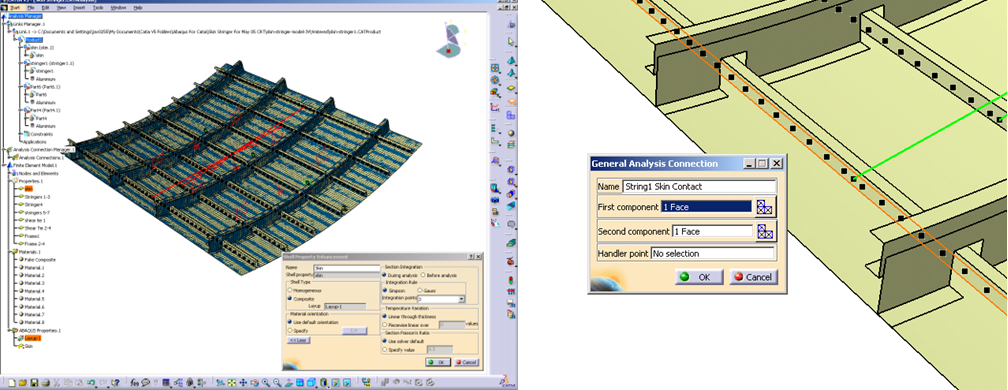1008x390 pixels.
Task: Select the Pan view tool icon
Action: pos(243,383)
